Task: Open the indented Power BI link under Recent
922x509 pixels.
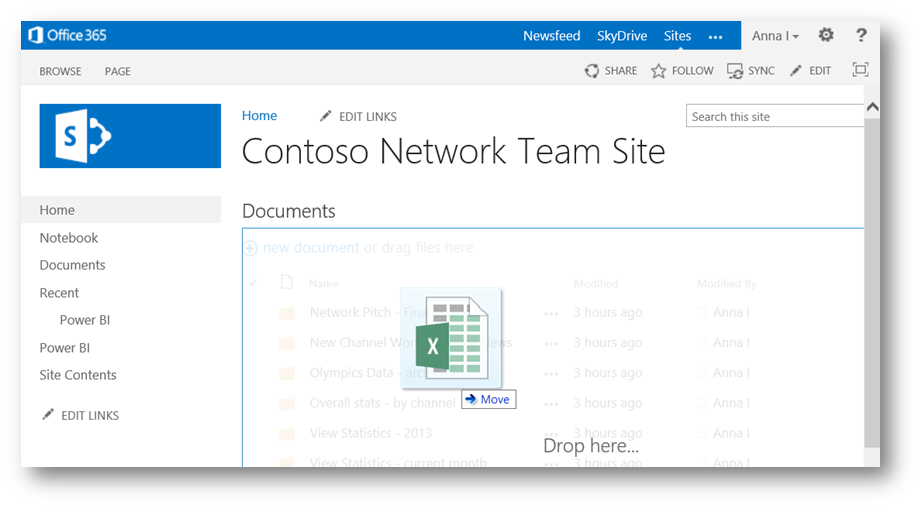Action: click(85, 320)
